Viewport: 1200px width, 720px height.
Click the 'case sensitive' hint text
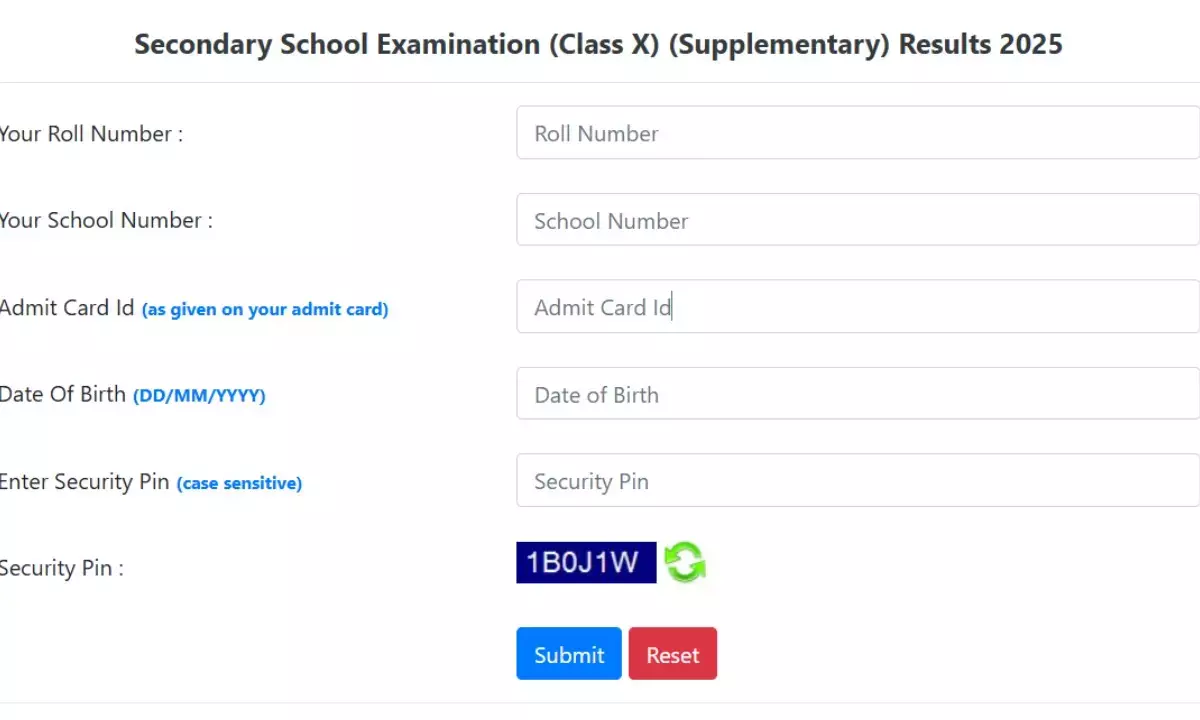(x=239, y=483)
